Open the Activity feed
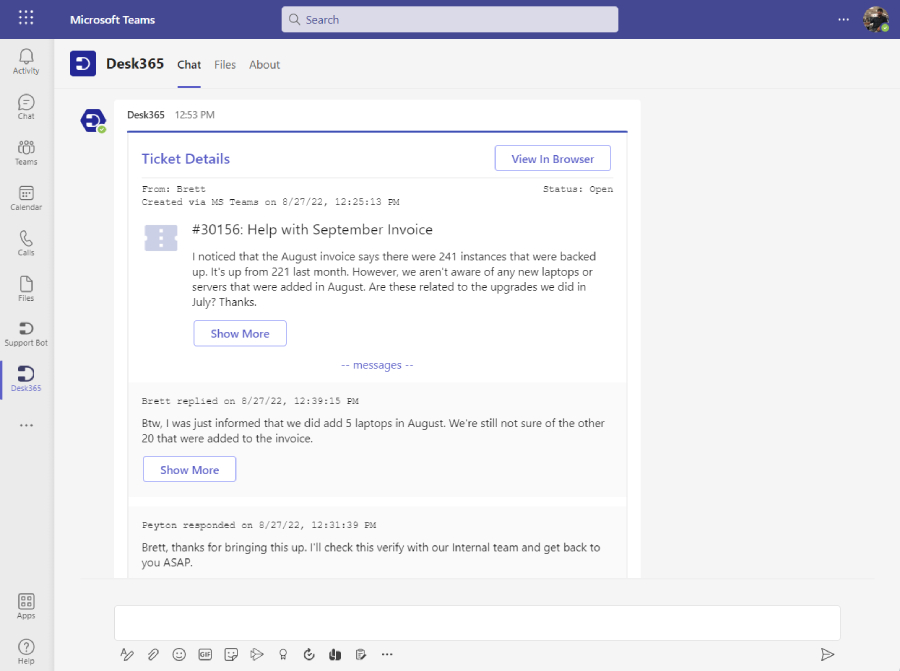This screenshot has height=671, width=900. tap(26, 61)
